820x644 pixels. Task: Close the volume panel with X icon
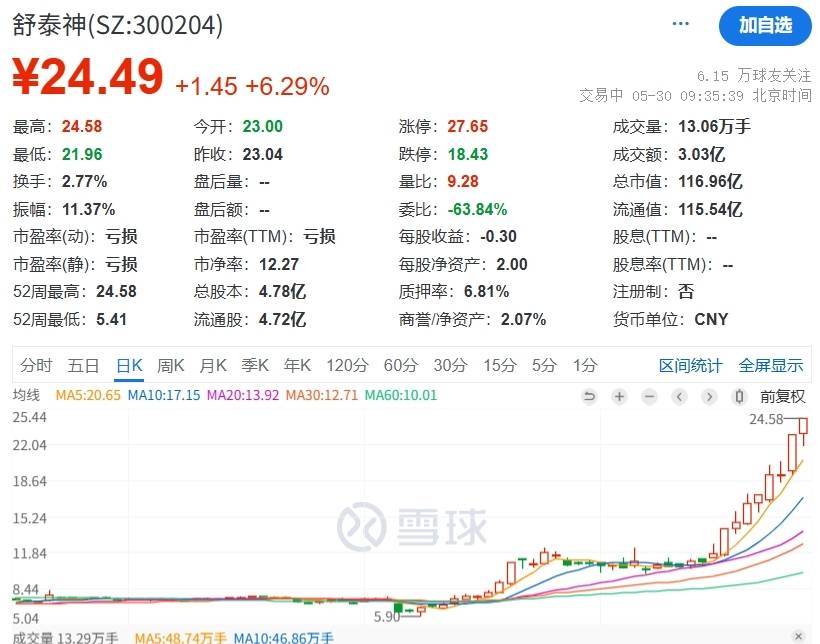pos(798,636)
